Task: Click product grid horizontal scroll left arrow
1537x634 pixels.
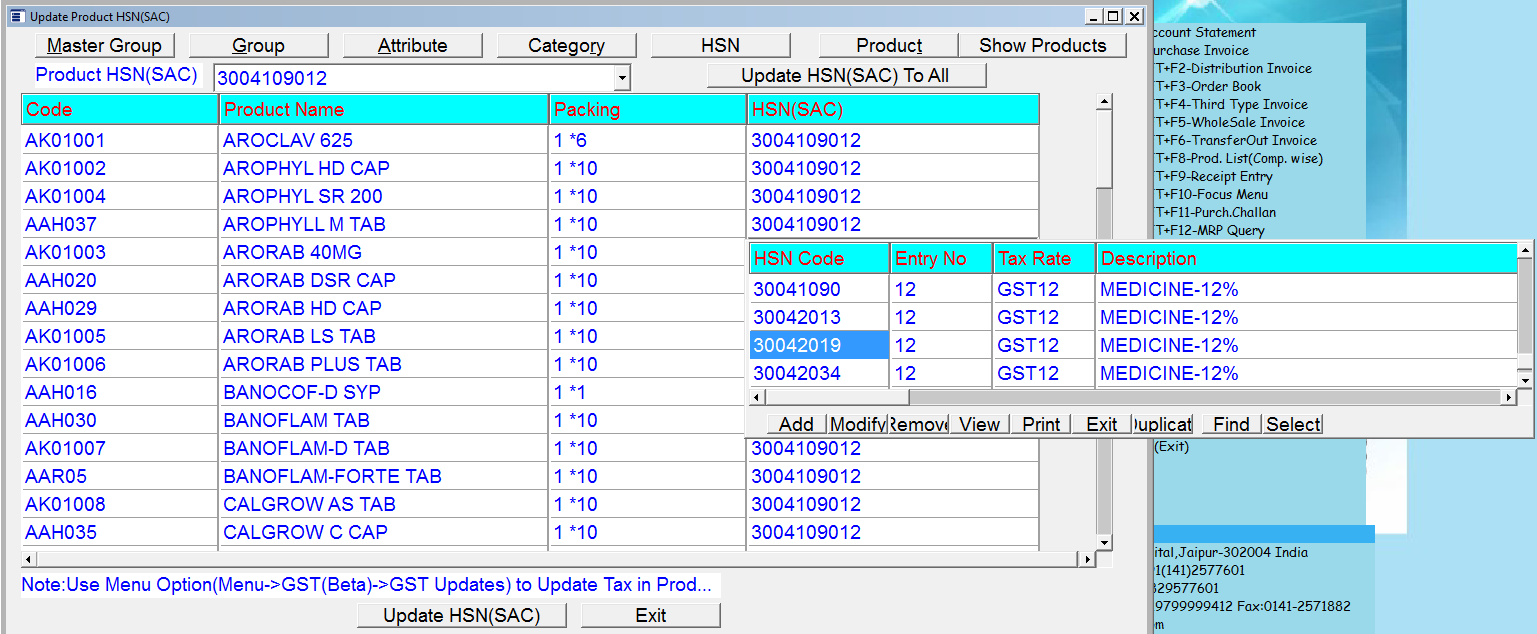Action: pyautogui.click(x=28, y=560)
